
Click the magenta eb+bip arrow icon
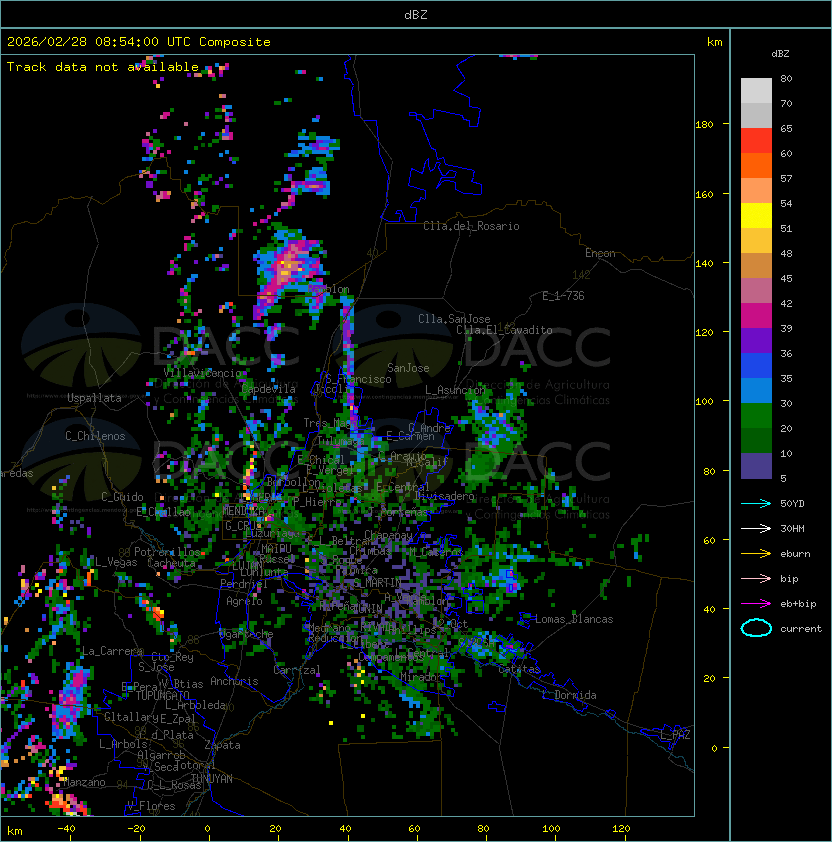756,603
